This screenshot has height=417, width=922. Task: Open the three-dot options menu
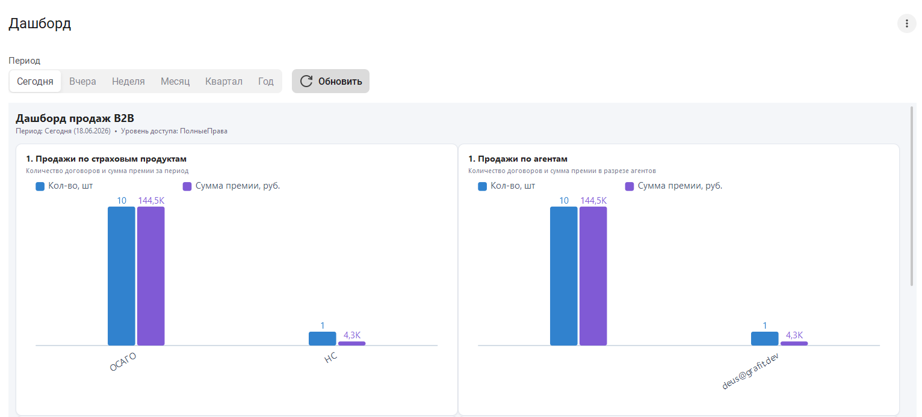point(906,24)
